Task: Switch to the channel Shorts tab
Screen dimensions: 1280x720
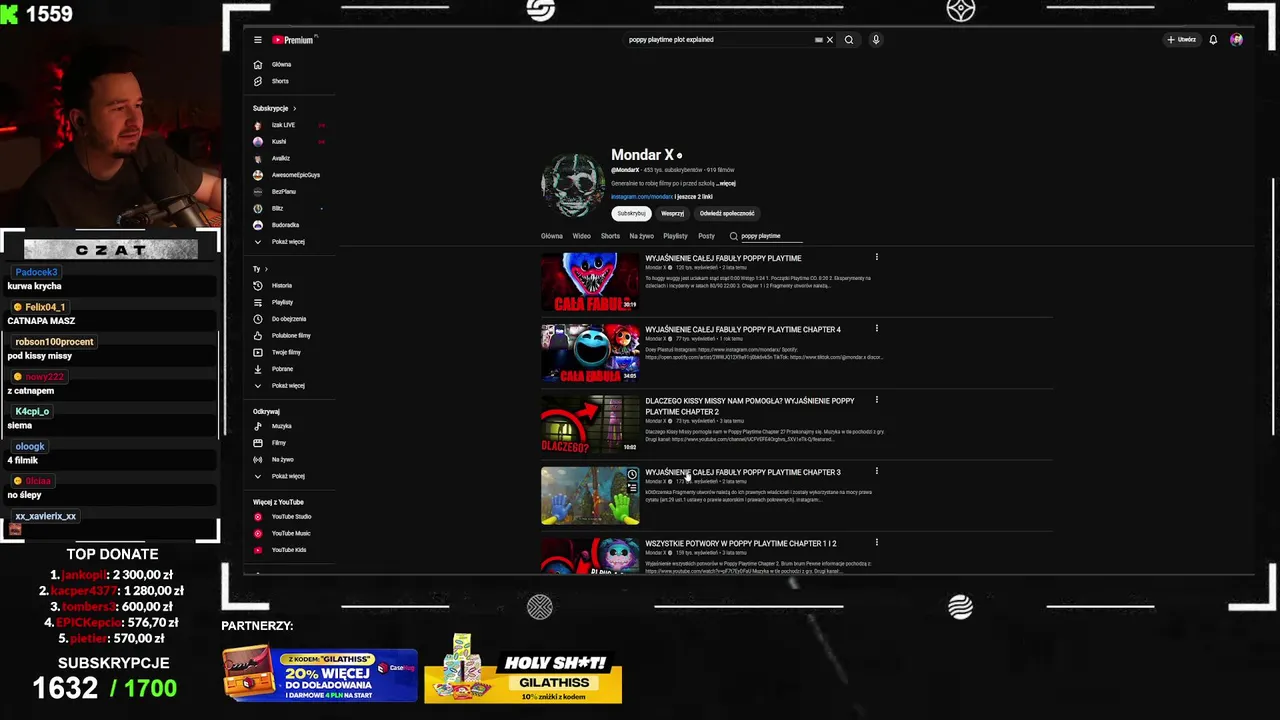Action: (x=610, y=236)
